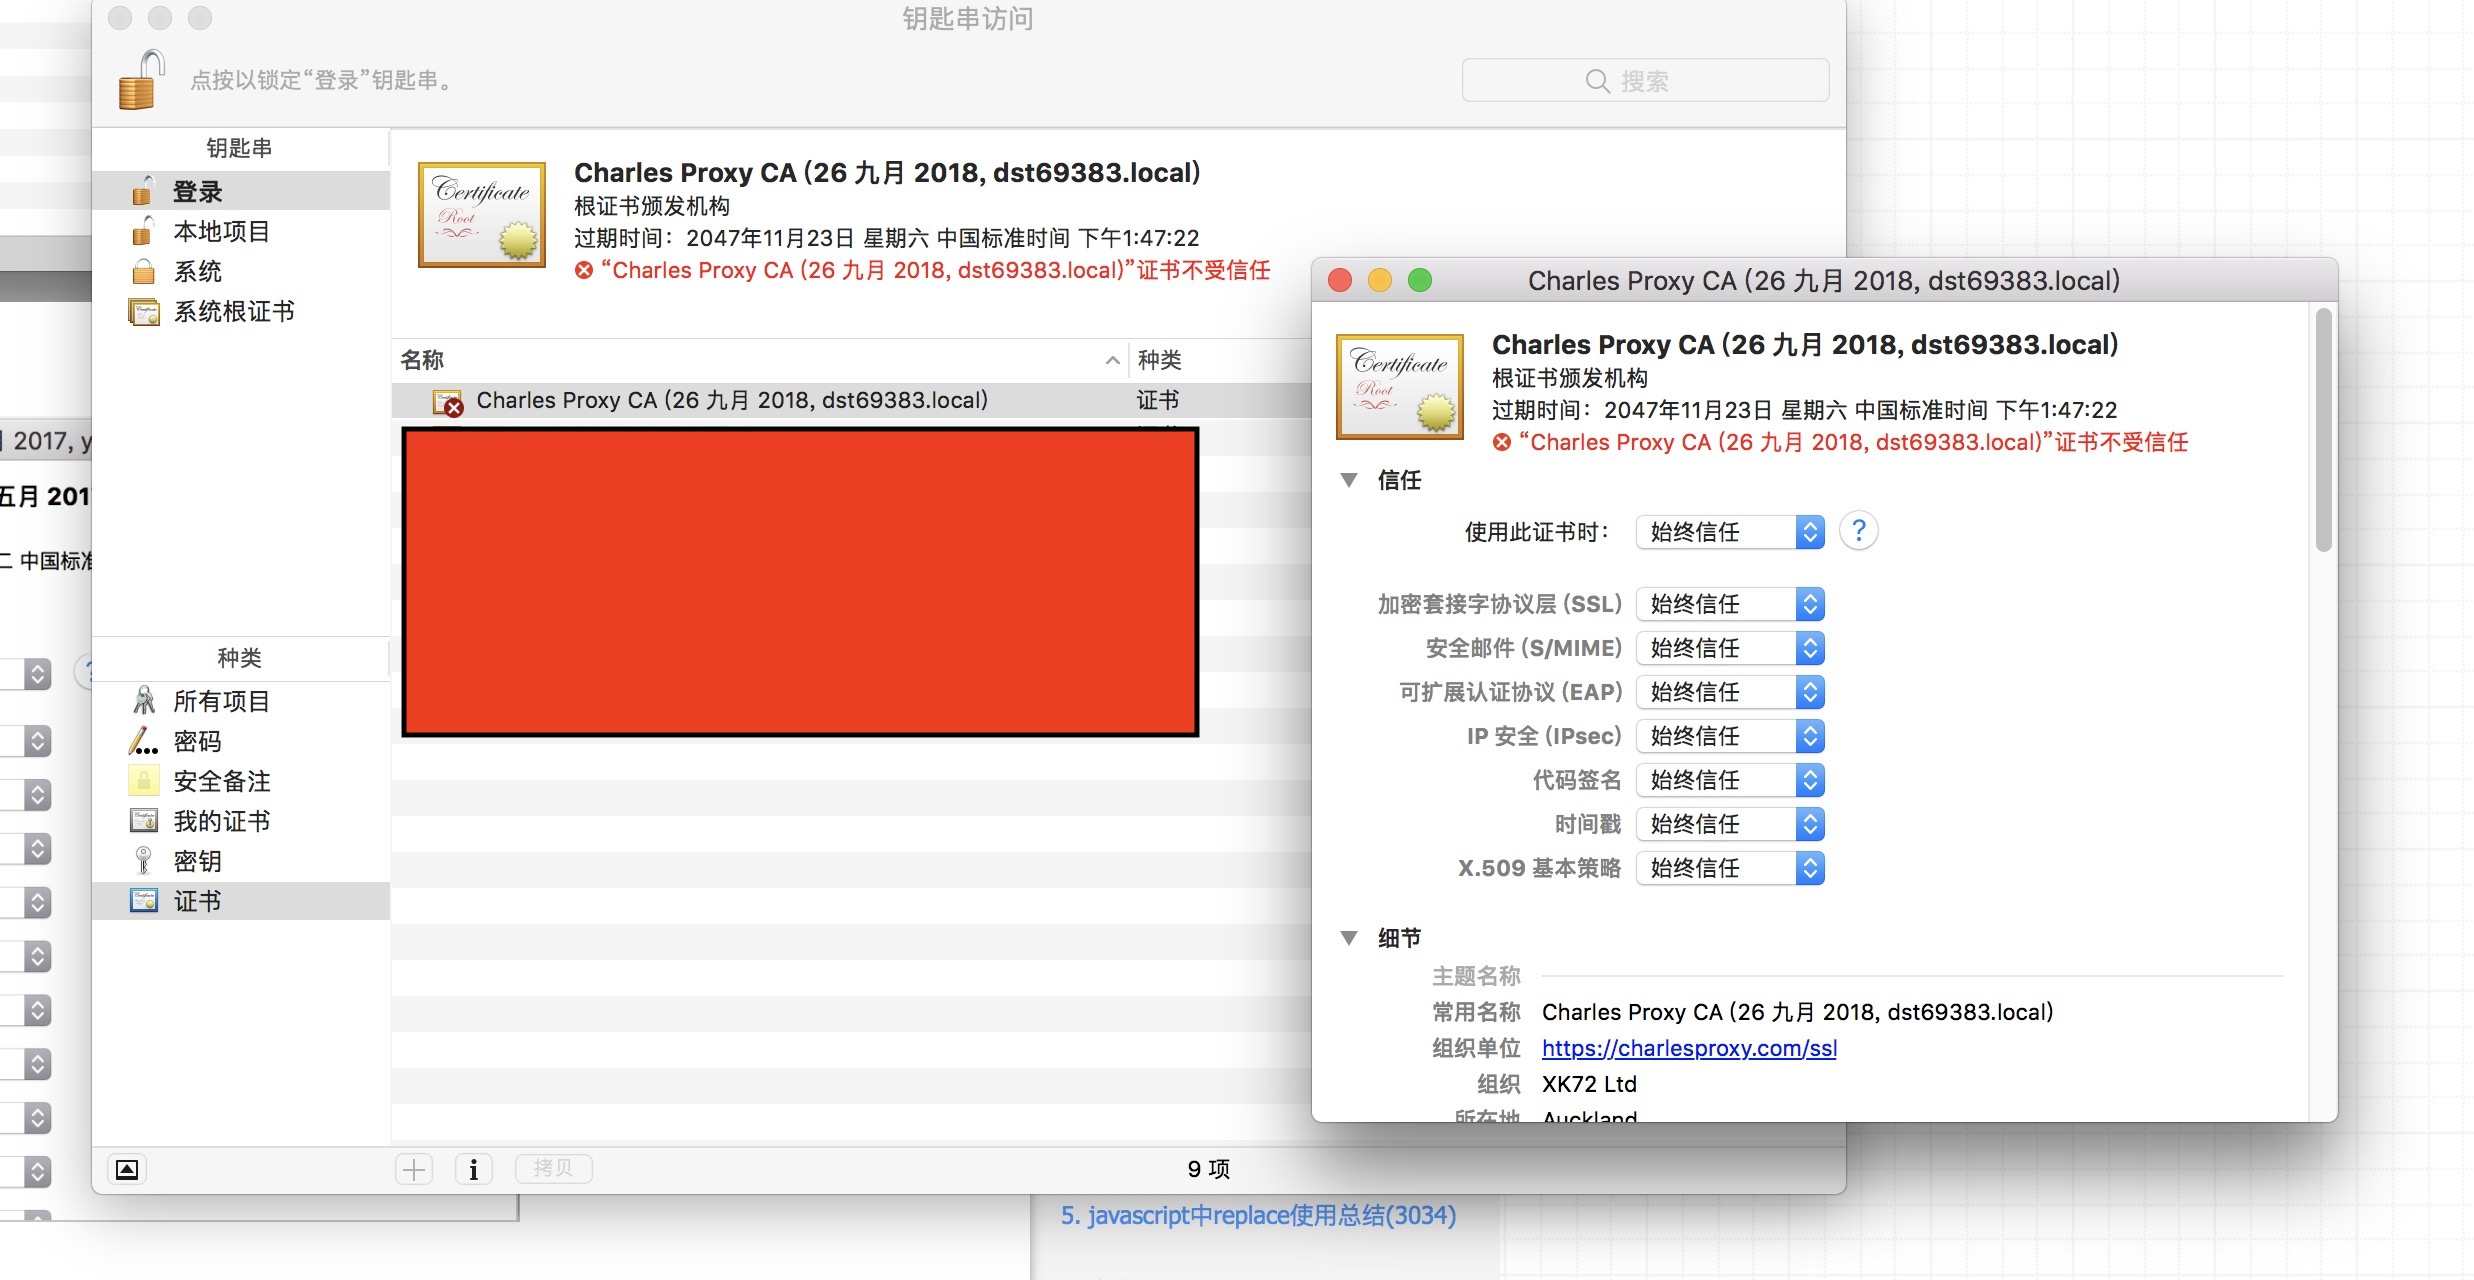Click the 搜索 search field
This screenshot has width=2474, height=1280.
(1645, 81)
